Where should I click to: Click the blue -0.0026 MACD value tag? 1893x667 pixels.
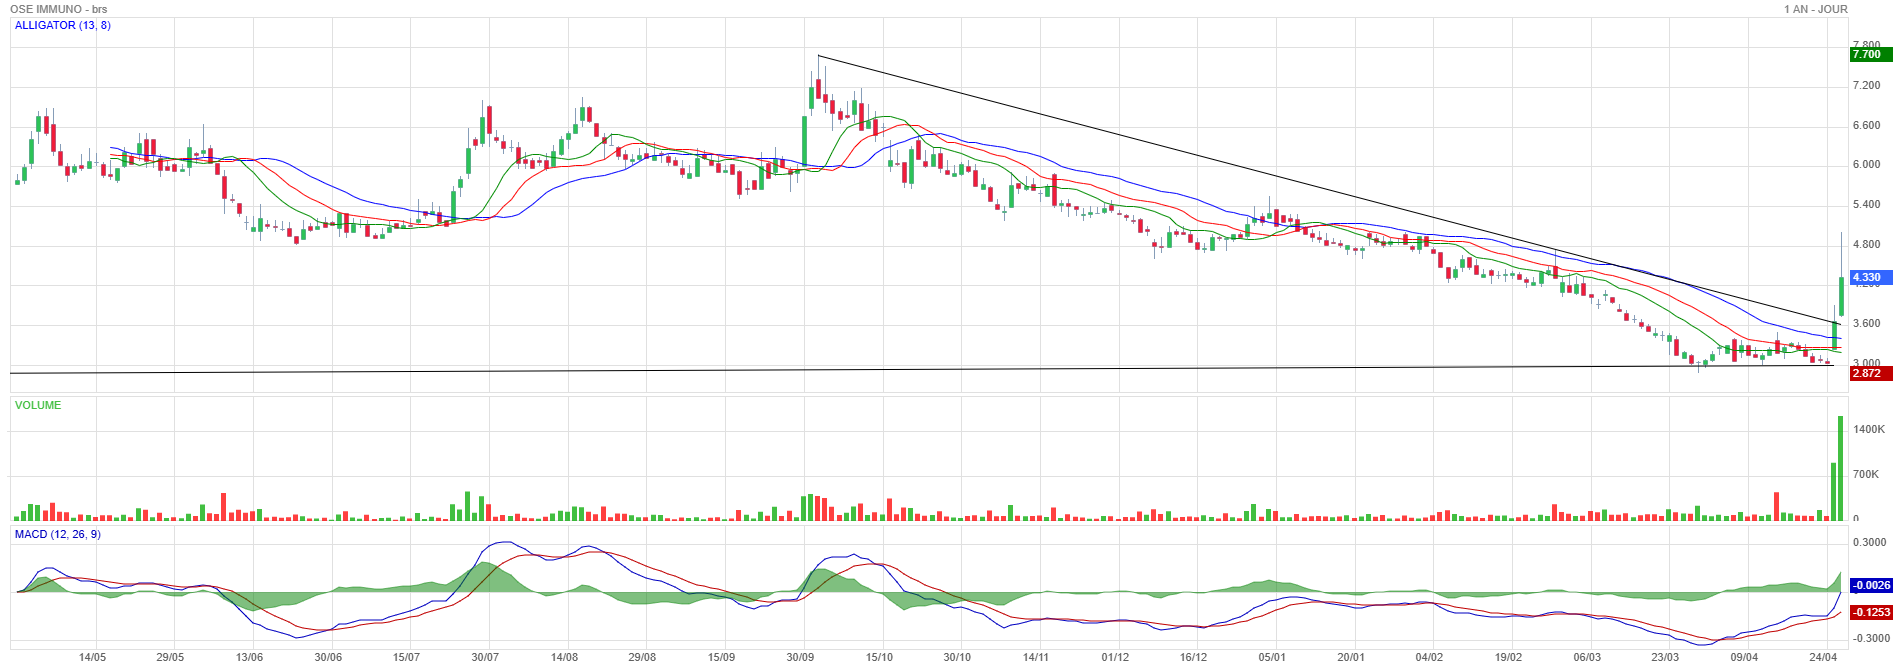[x=1870, y=585]
